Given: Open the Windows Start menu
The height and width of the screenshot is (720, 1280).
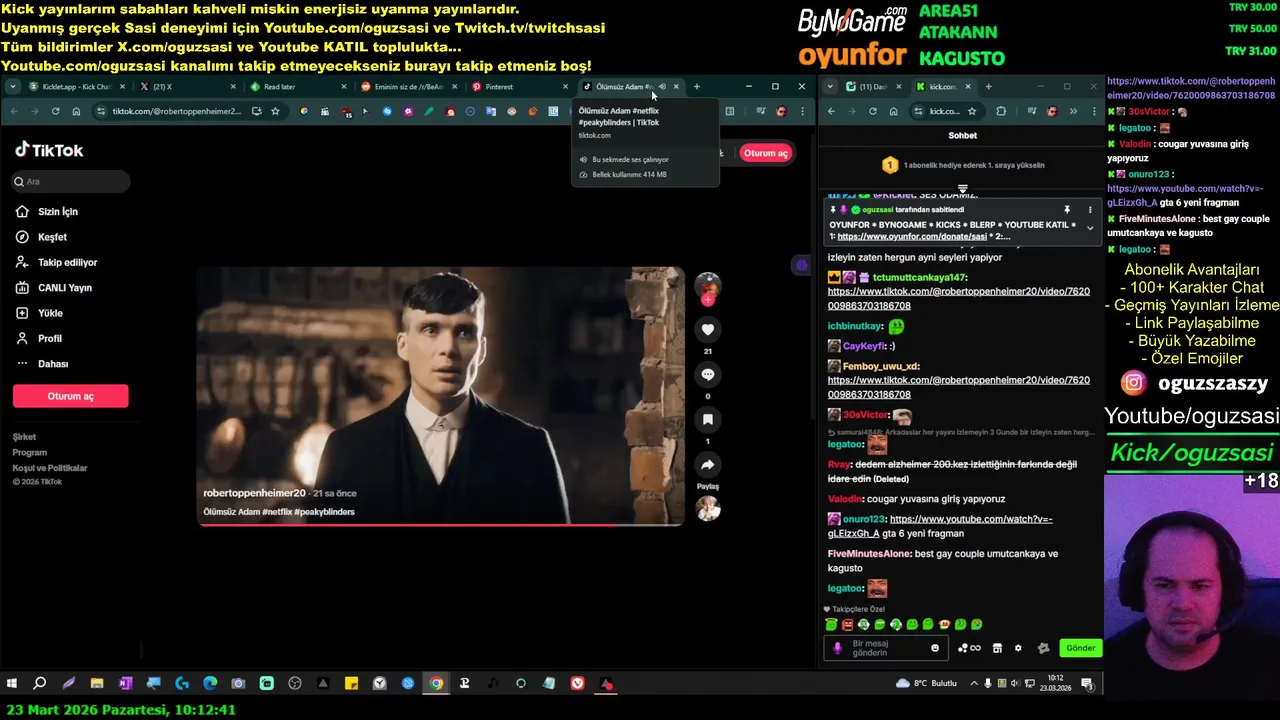Looking at the screenshot, I should point(12,684).
